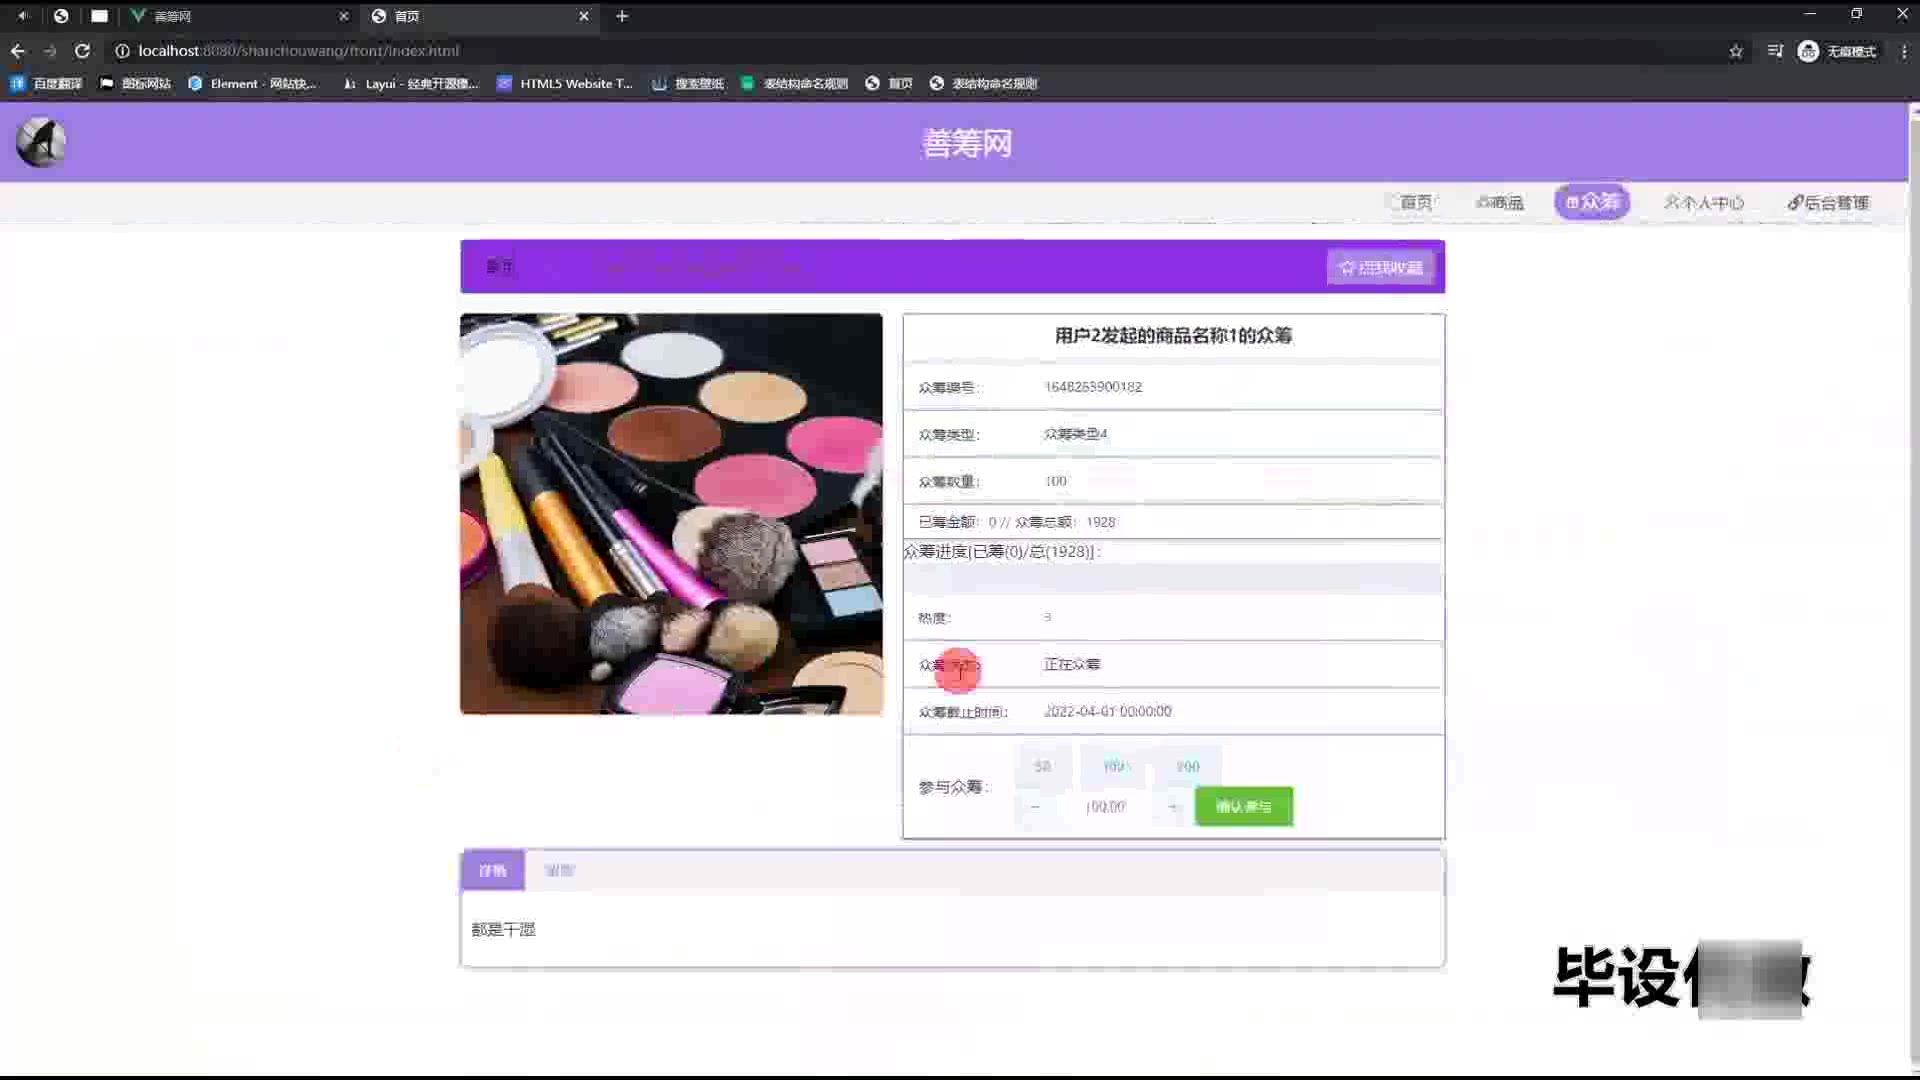
Task: Decrease amount with the minus stepper
Action: pyautogui.click(x=1035, y=806)
